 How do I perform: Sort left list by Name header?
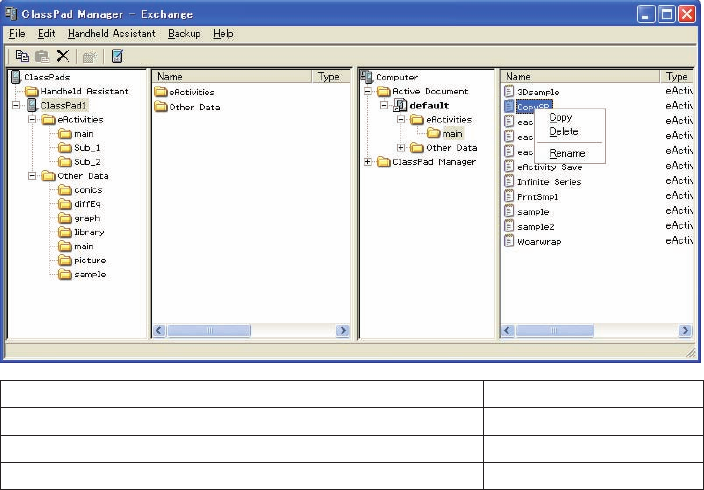point(232,77)
